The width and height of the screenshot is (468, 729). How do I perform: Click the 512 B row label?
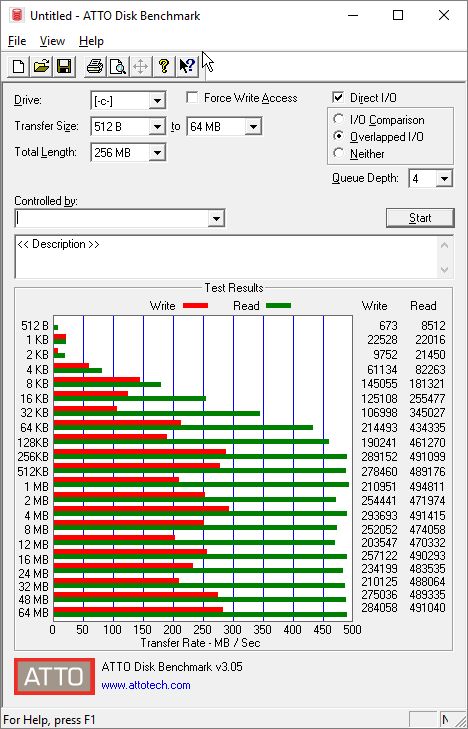click(x=35, y=326)
